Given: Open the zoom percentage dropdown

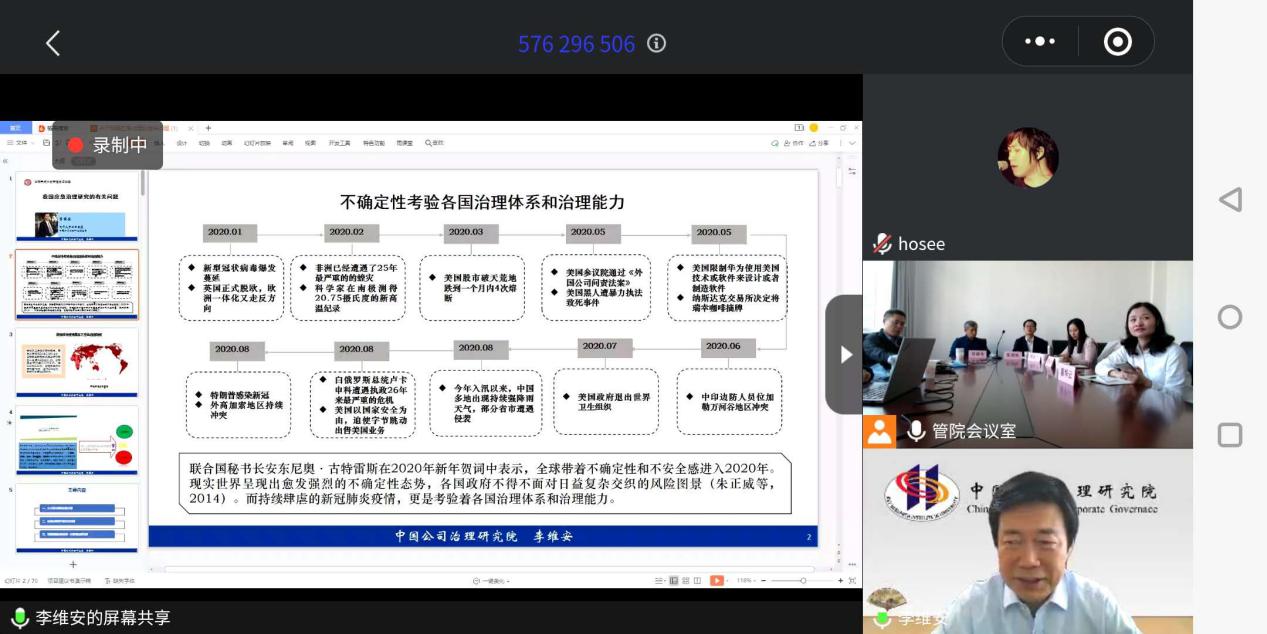Looking at the screenshot, I should click(x=746, y=580).
